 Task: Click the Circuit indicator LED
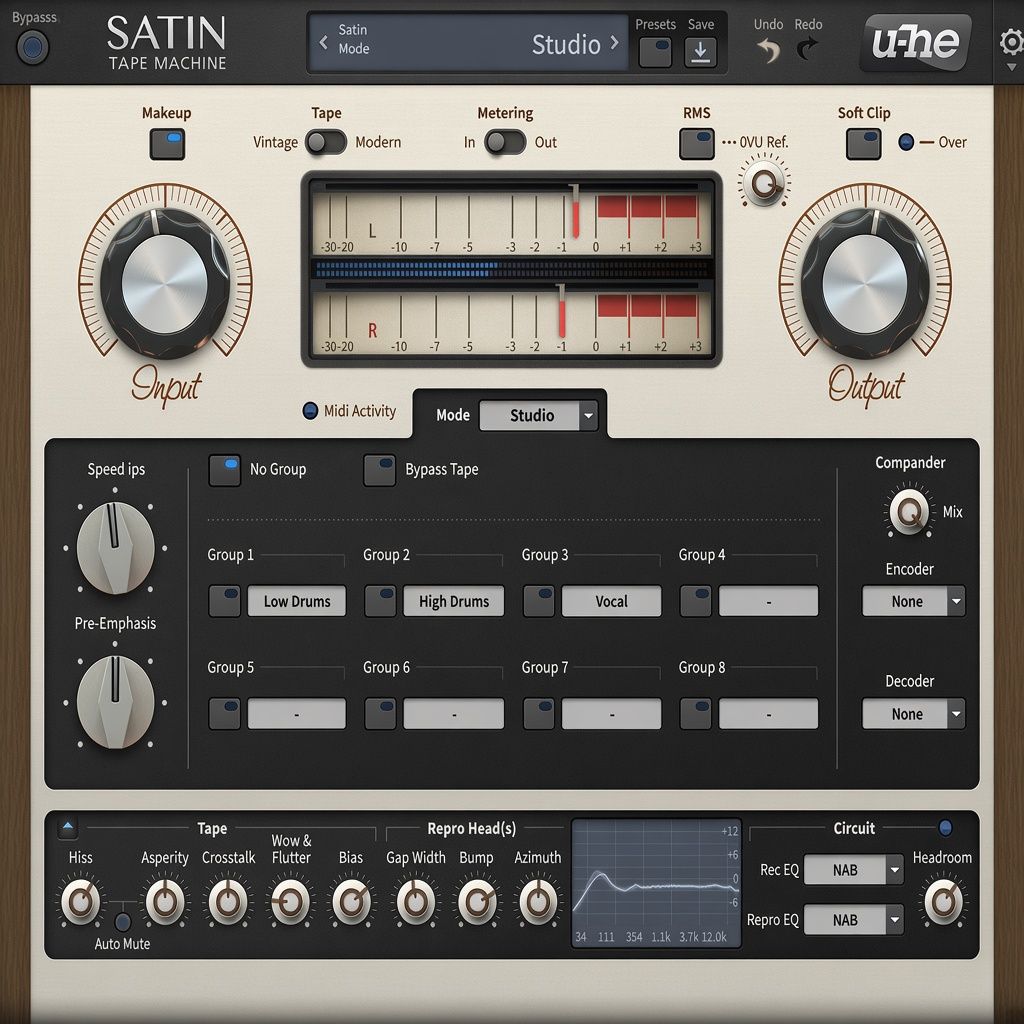(x=945, y=828)
